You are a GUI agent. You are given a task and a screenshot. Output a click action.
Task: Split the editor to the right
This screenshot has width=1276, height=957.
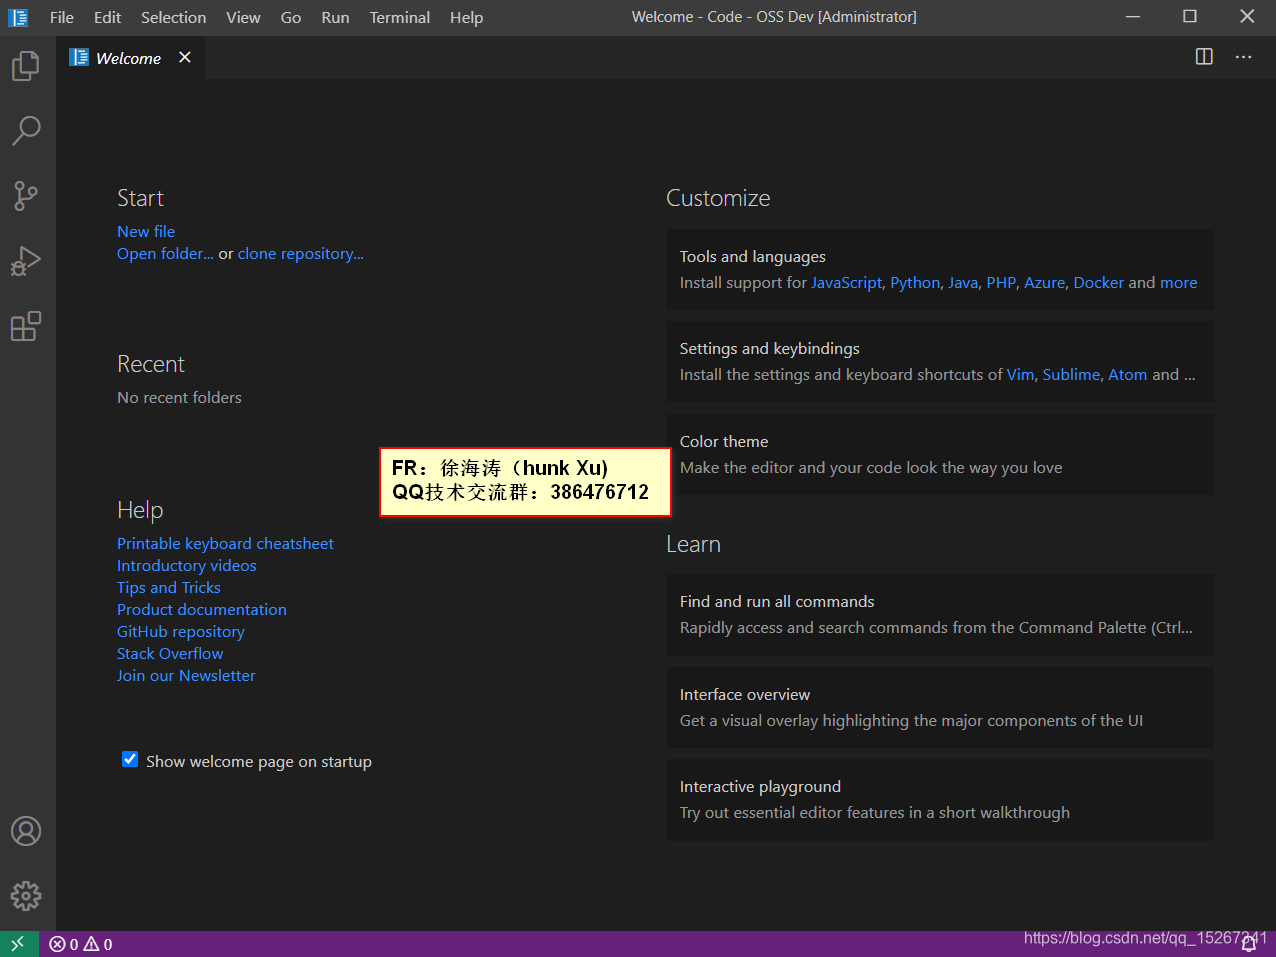pyautogui.click(x=1204, y=57)
